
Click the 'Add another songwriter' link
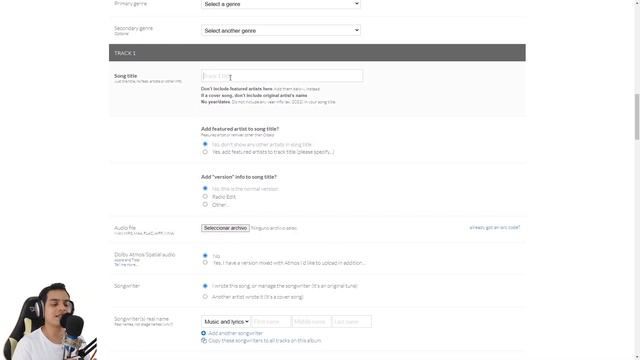(236, 333)
